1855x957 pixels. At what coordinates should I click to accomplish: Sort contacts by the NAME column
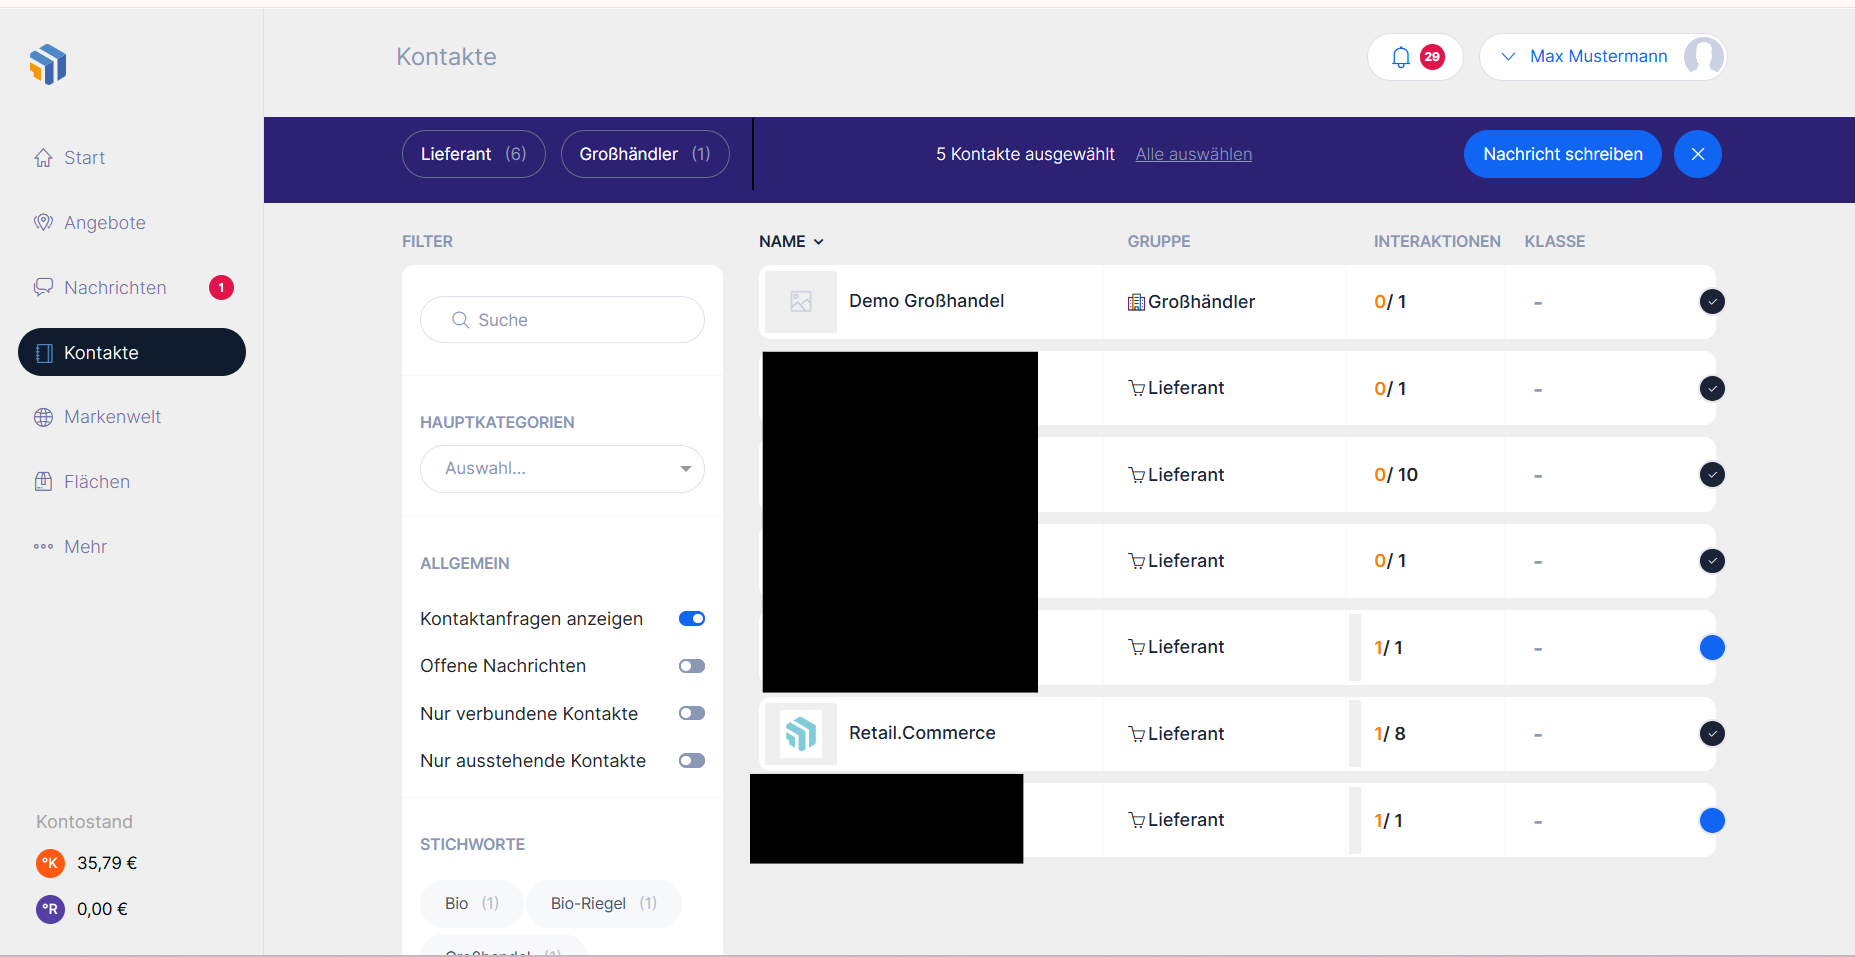791,242
